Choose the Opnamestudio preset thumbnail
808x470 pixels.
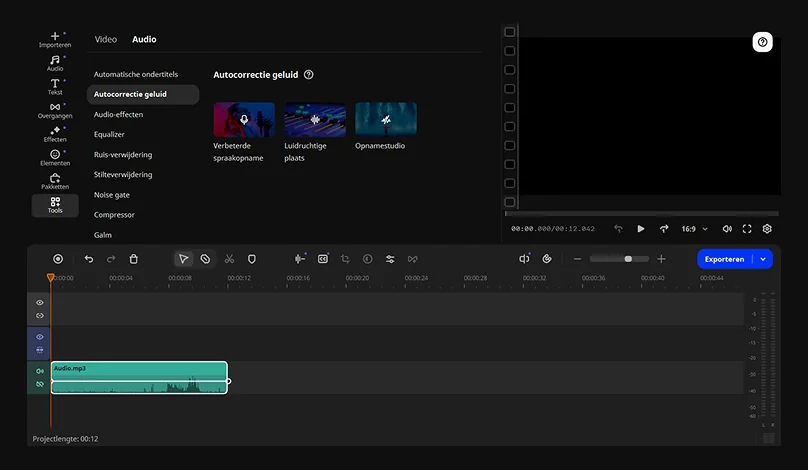386,120
